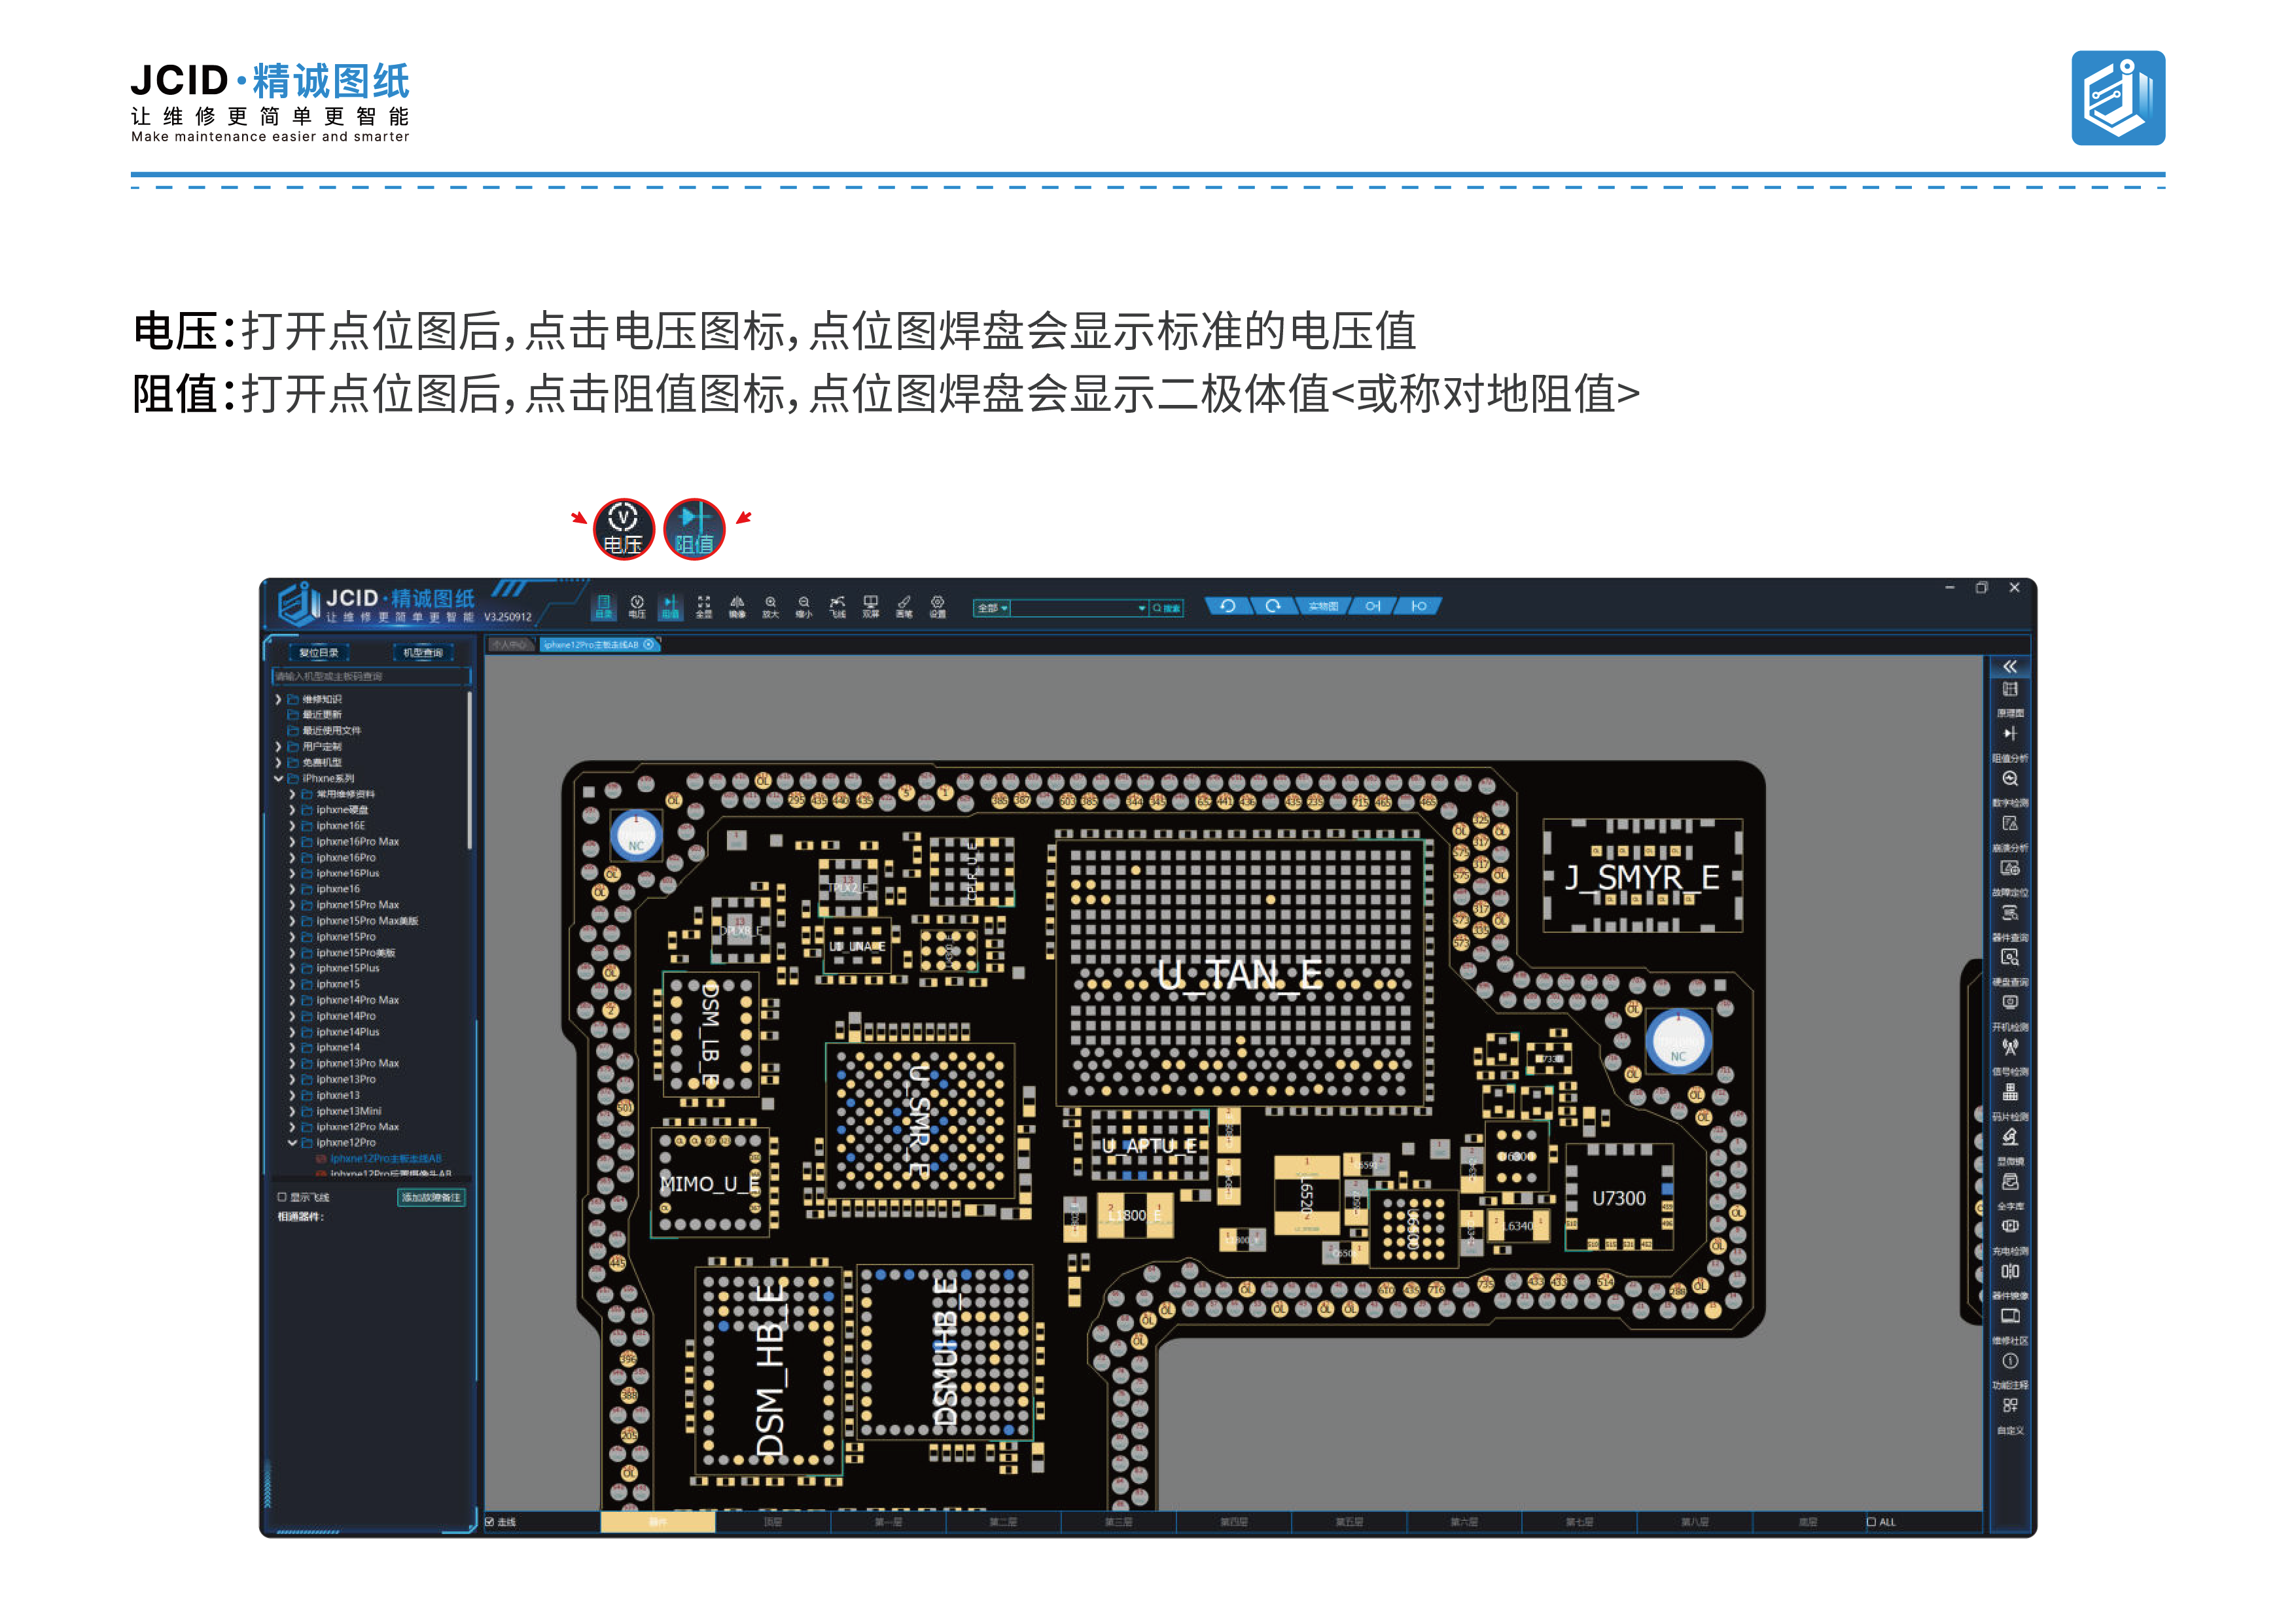Screen dimensions: 2296x1623
Task: Click the 镜像 mirror tool icon
Action: coord(737,606)
